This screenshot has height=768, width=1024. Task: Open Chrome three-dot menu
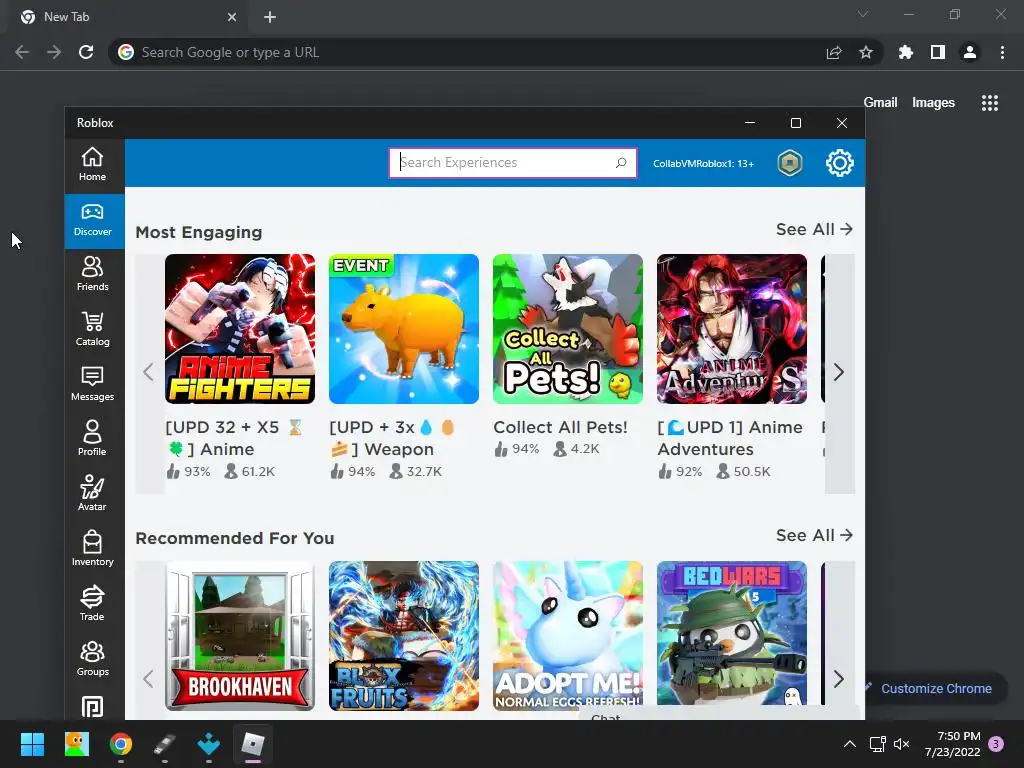point(1002,52)
